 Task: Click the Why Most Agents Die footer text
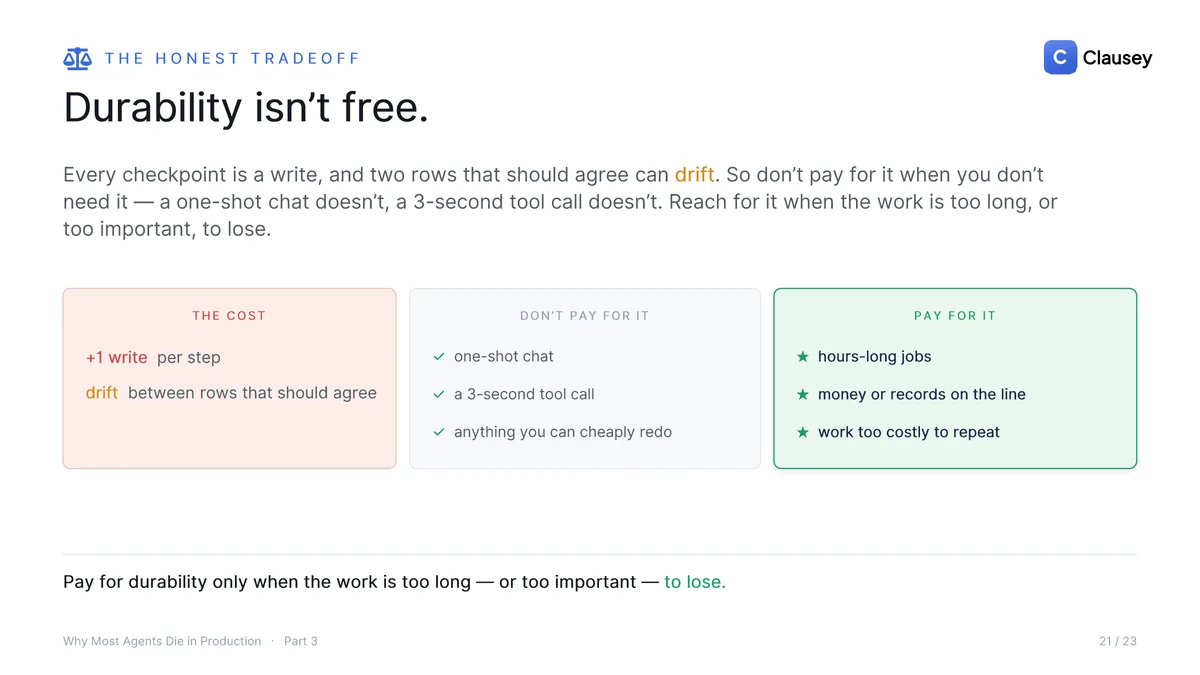click(162, 641)
